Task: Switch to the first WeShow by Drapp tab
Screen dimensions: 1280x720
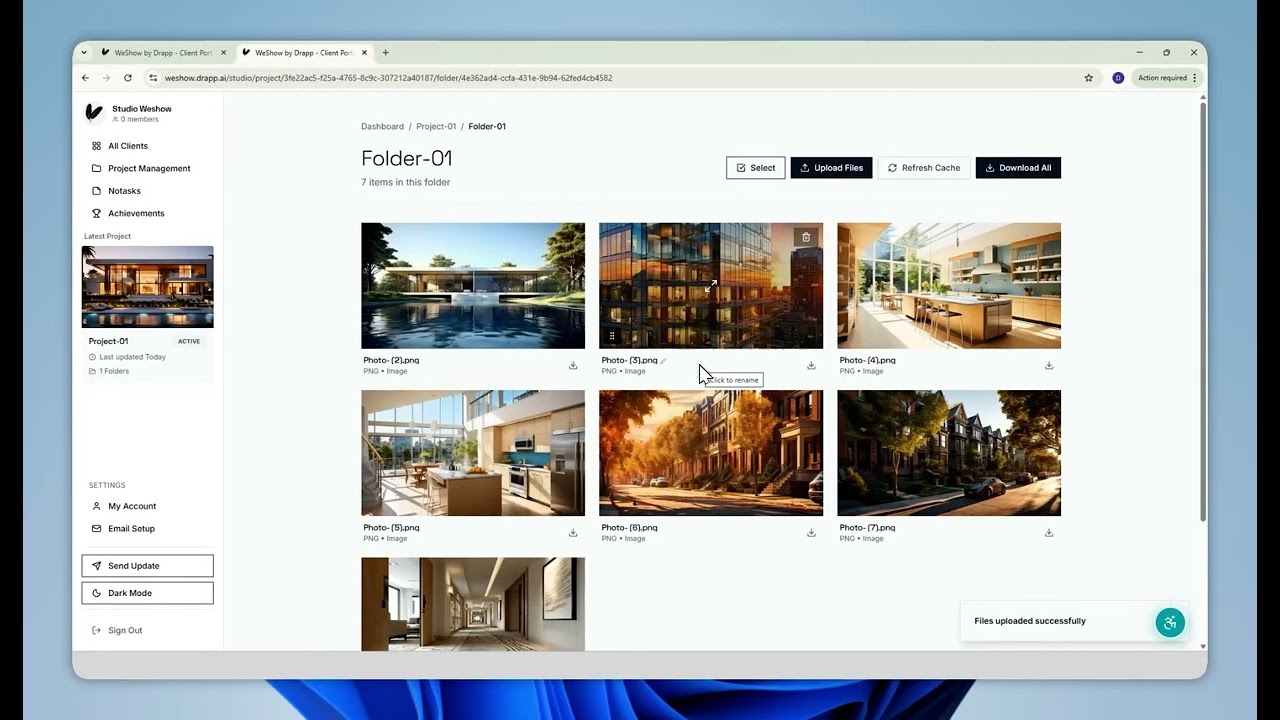Action: (164, 53)
